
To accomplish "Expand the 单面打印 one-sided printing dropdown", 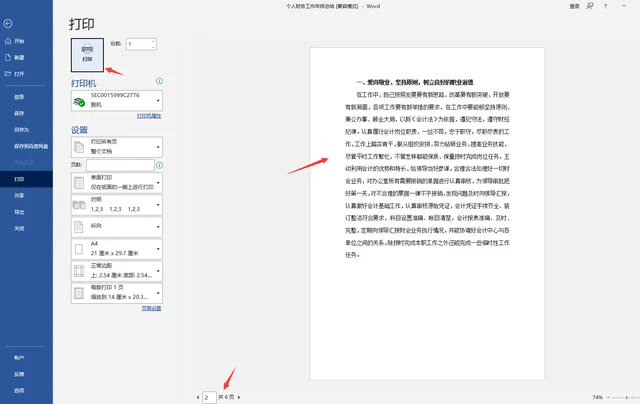I will pos(117,182).
